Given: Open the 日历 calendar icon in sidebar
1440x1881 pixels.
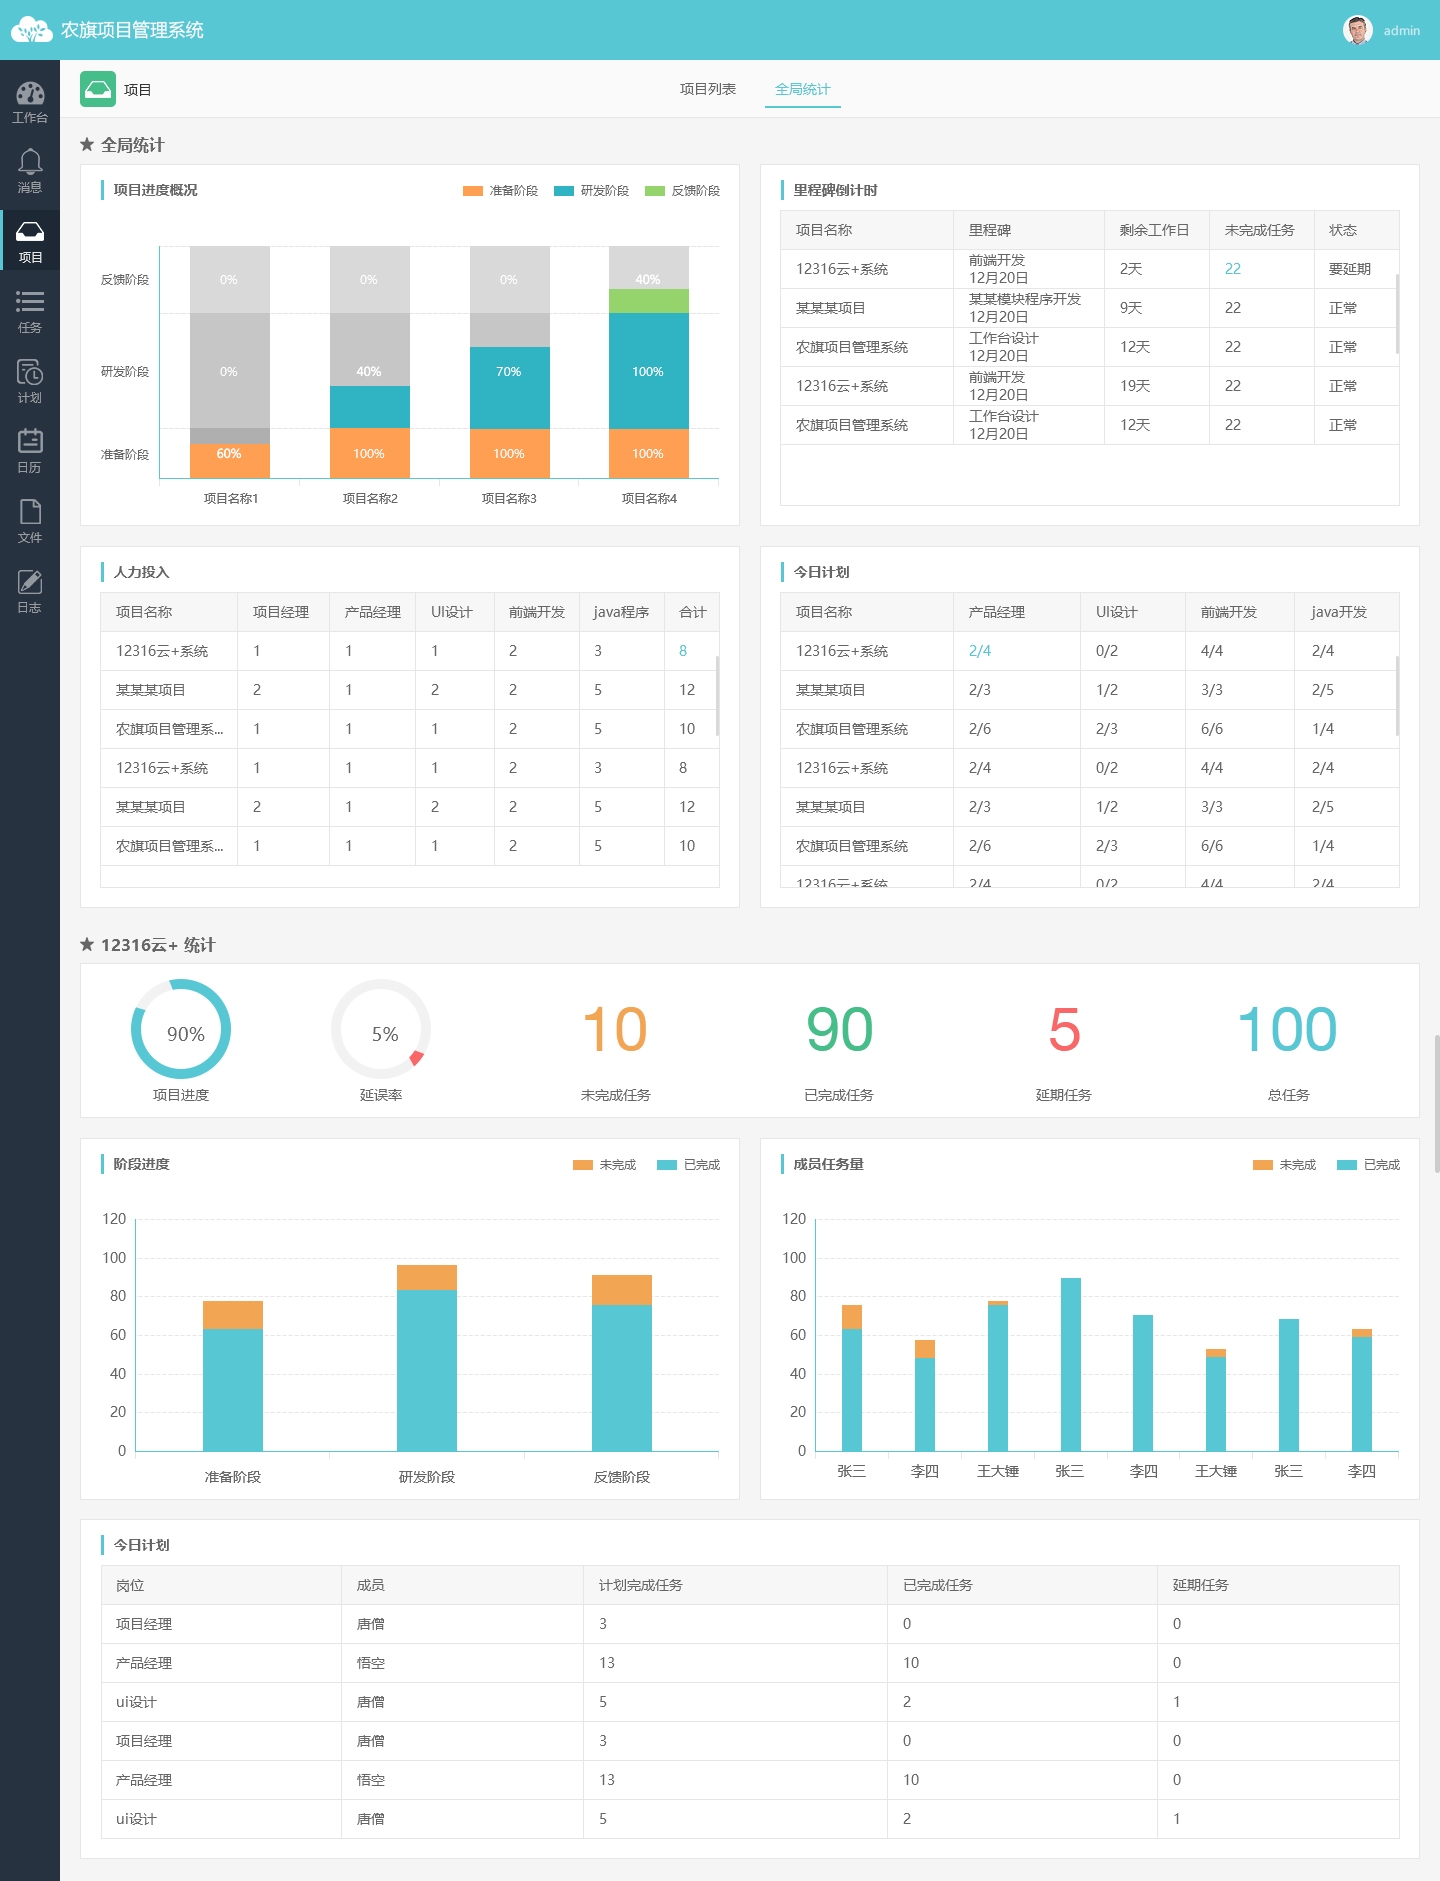Looking at the screenshot, I should point(30,451).
